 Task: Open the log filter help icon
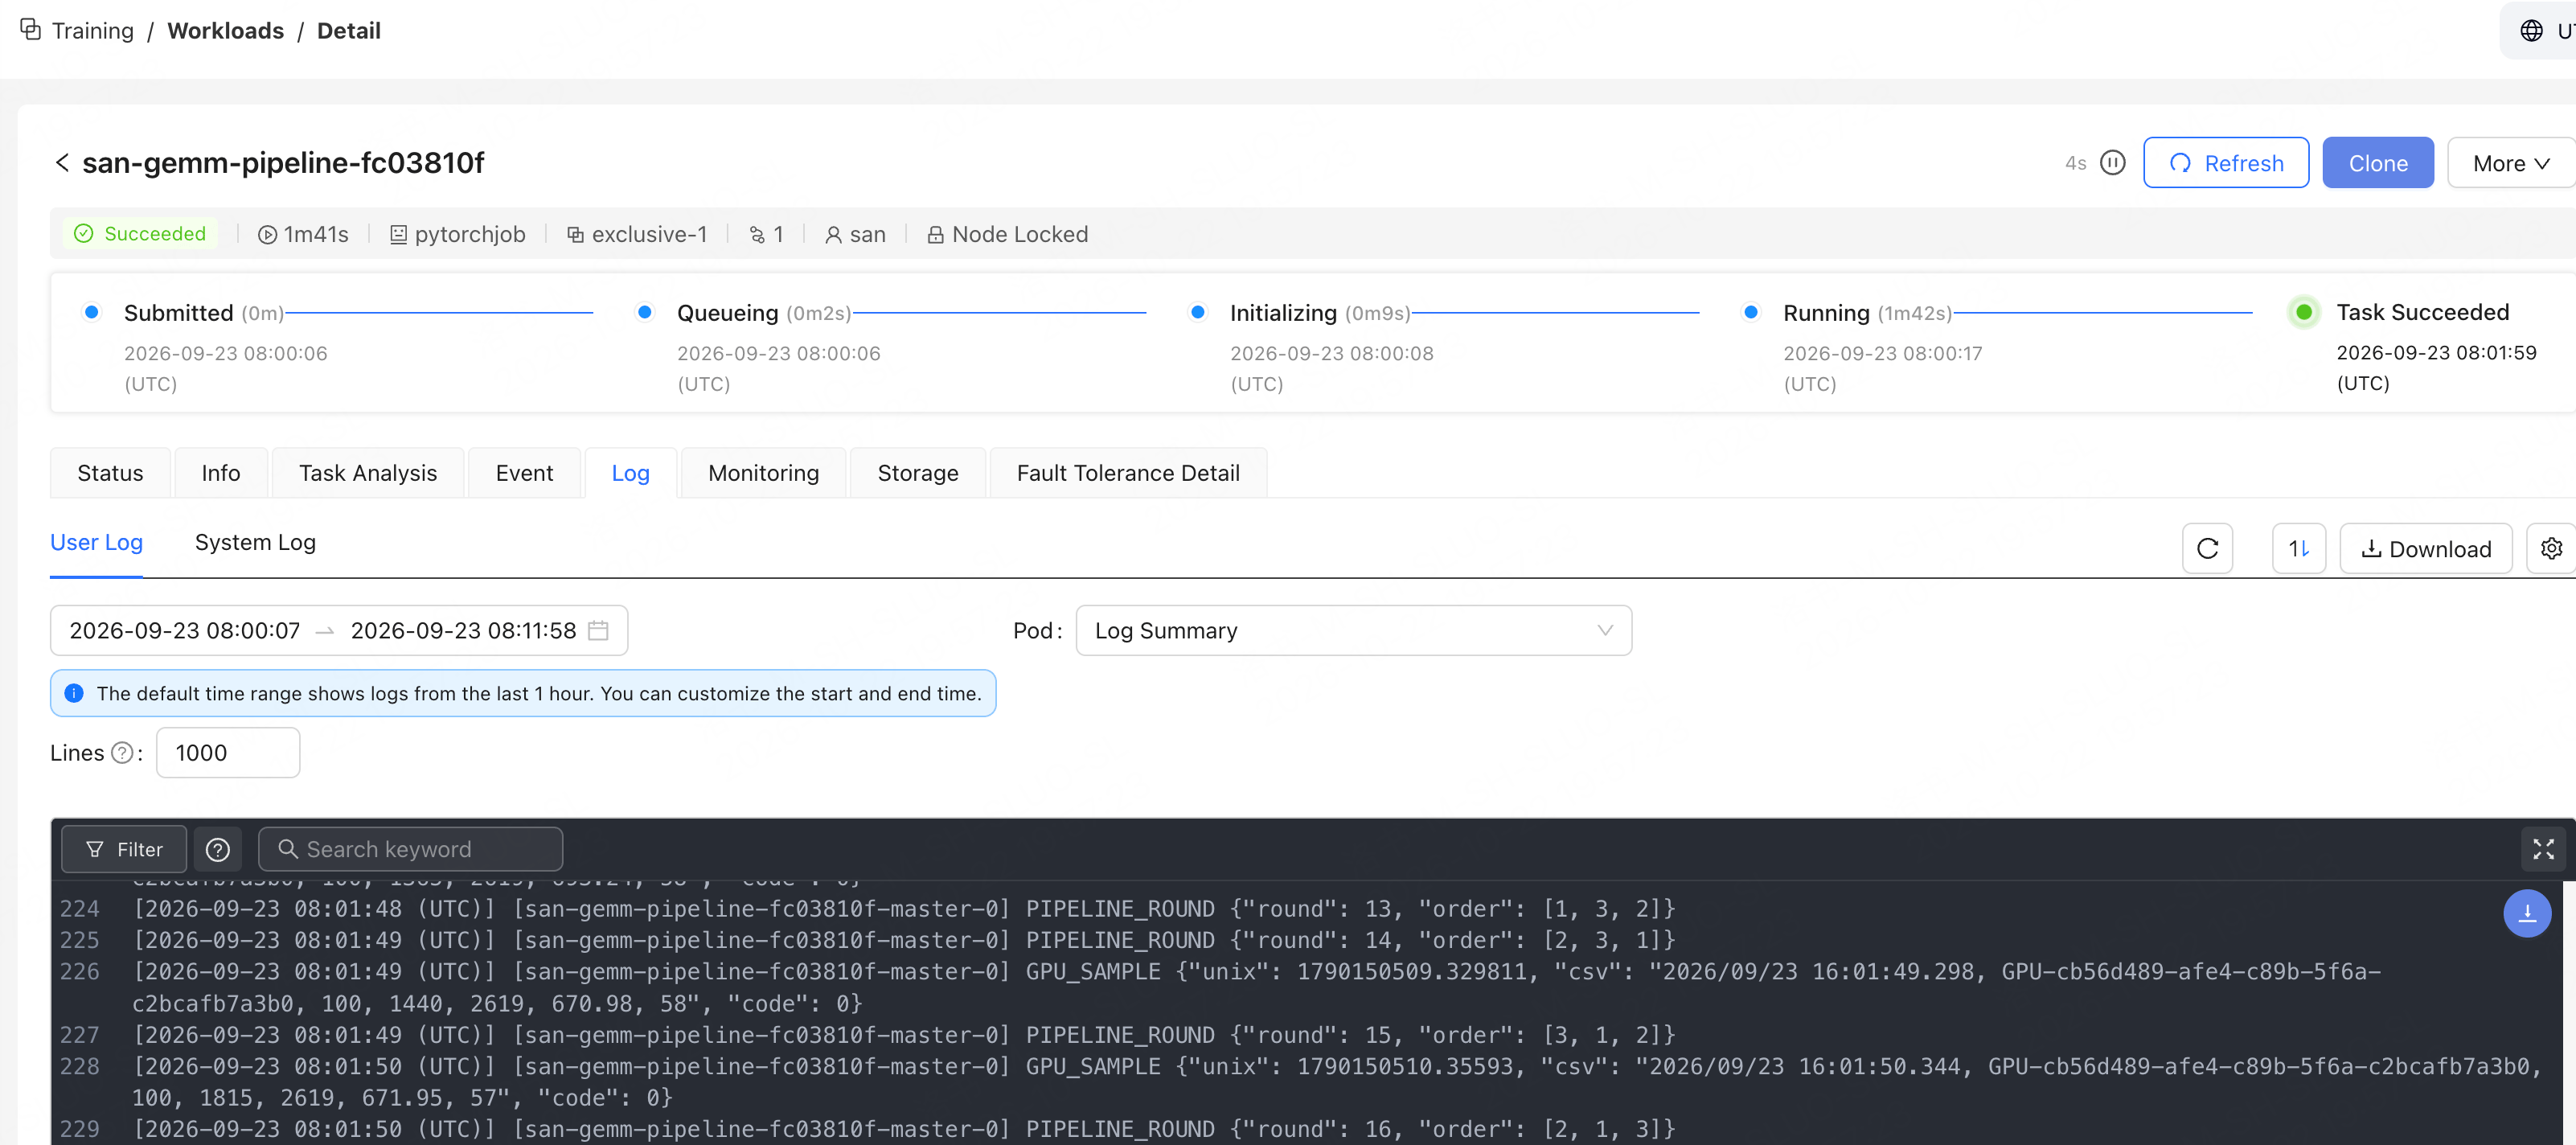tap(218, 849)
